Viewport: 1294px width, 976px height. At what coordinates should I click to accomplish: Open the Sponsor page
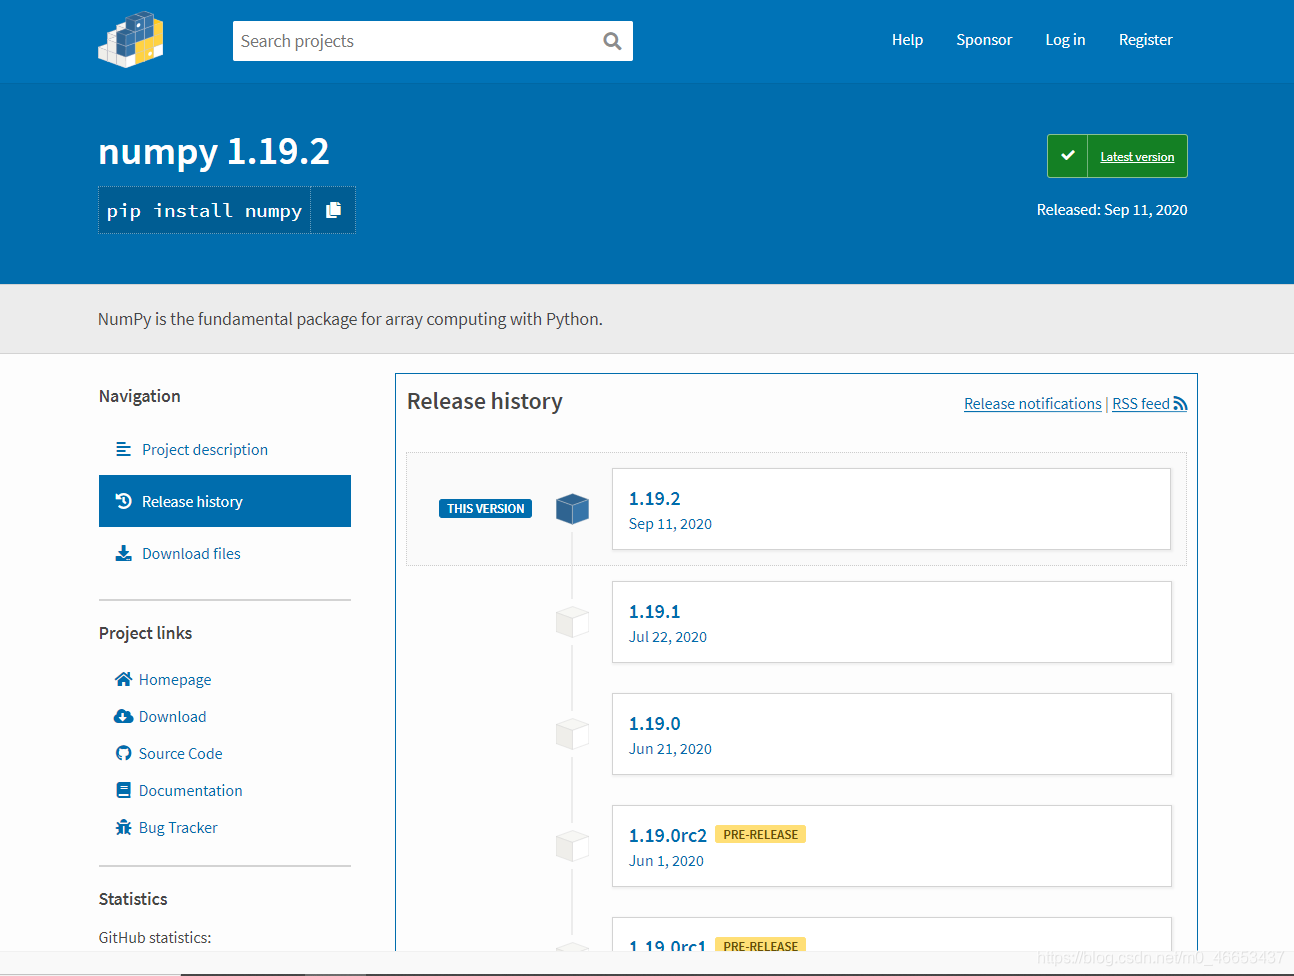tap(984, 40)
